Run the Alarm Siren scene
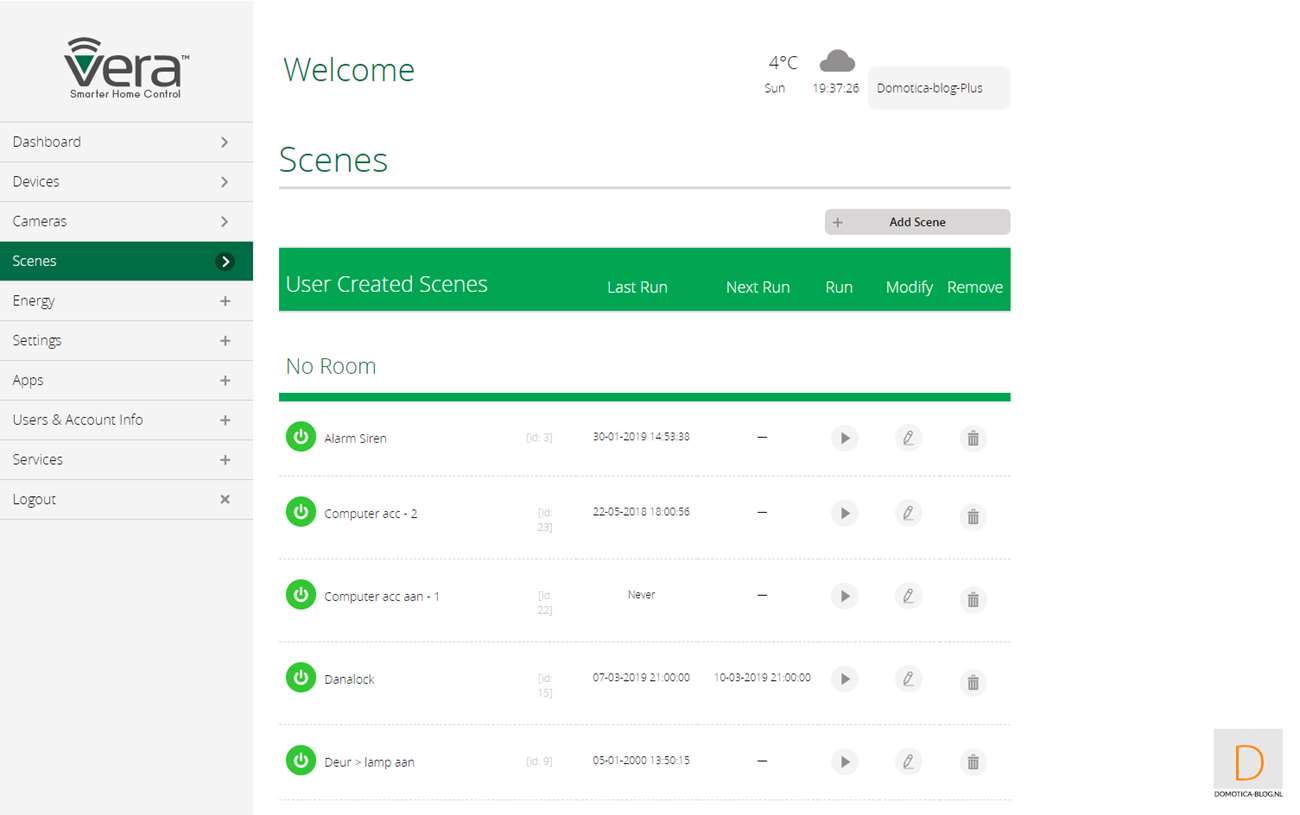1300x815 pixels. click(x=844, y=438)
